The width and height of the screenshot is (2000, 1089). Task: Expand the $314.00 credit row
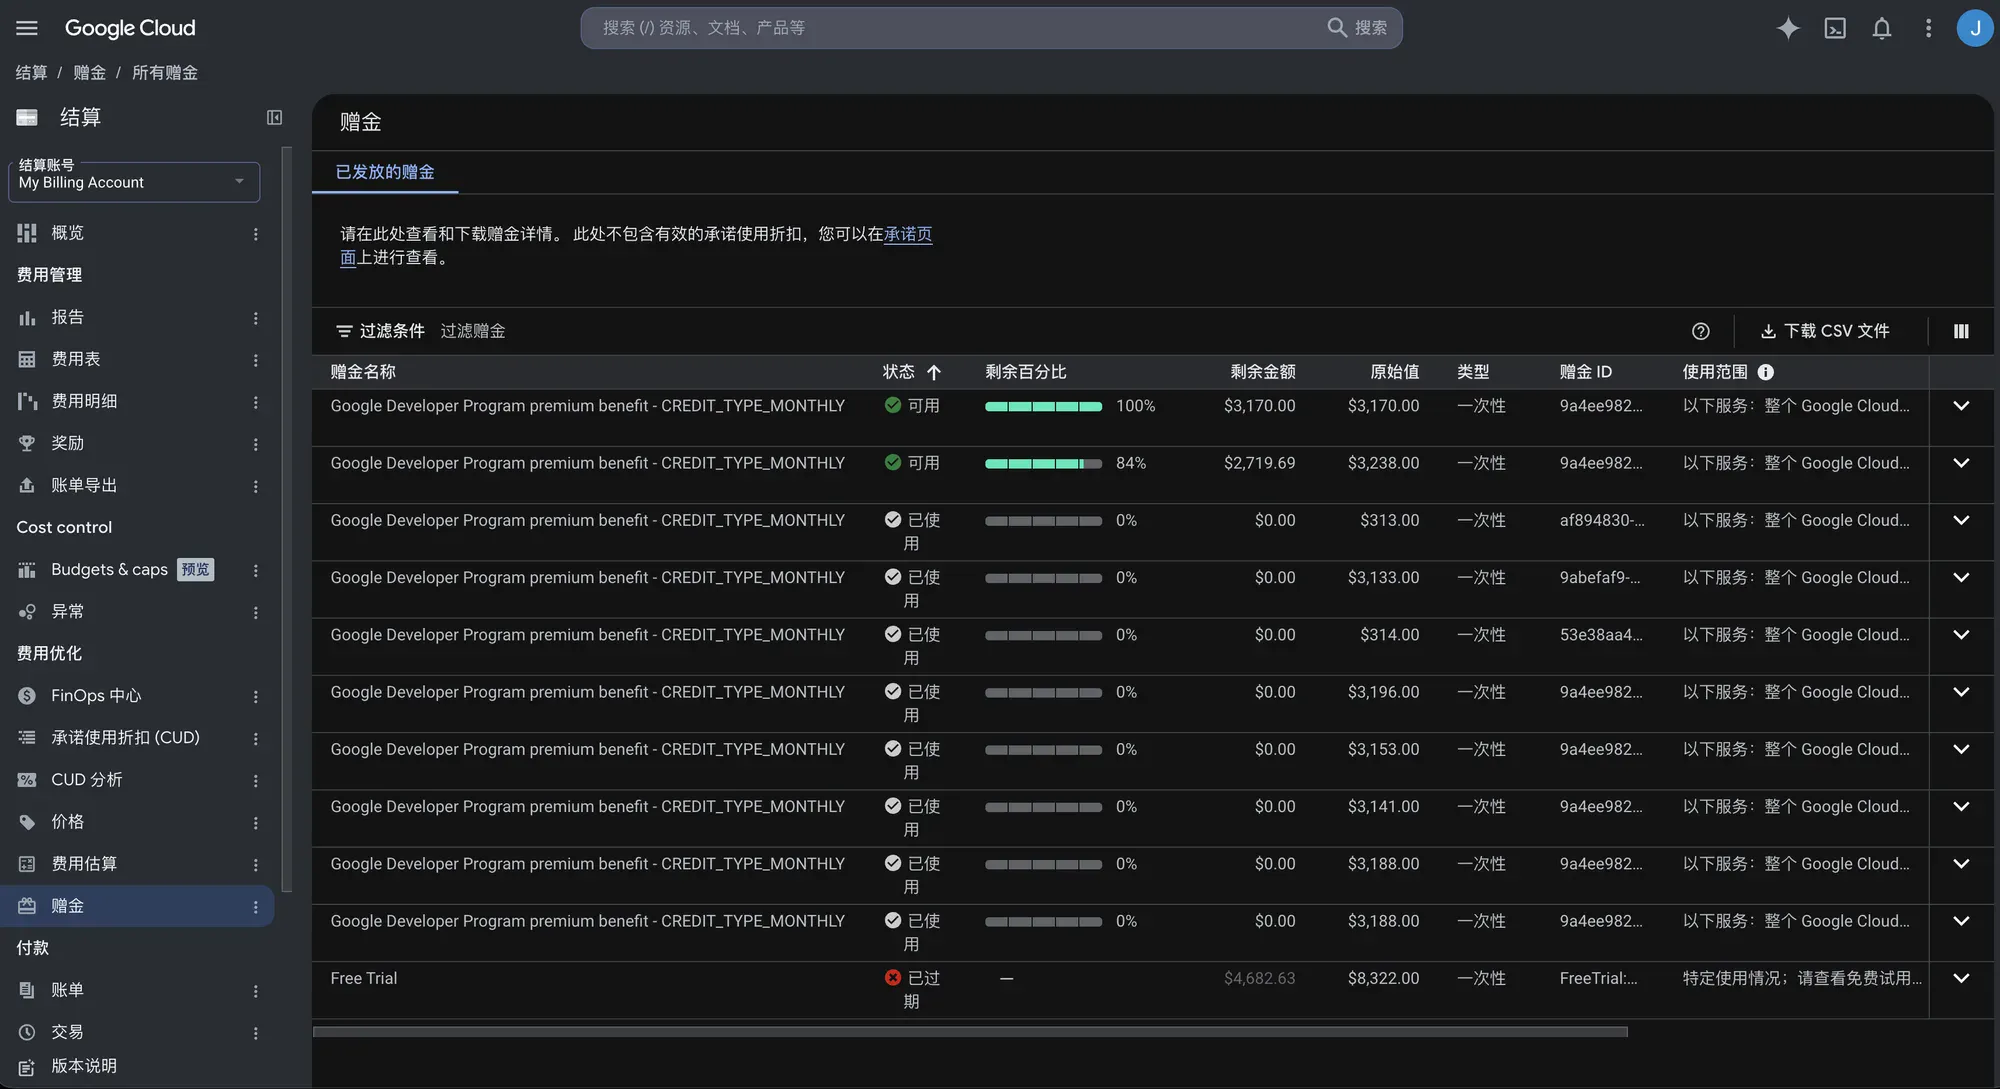[x=1961, y=635]
